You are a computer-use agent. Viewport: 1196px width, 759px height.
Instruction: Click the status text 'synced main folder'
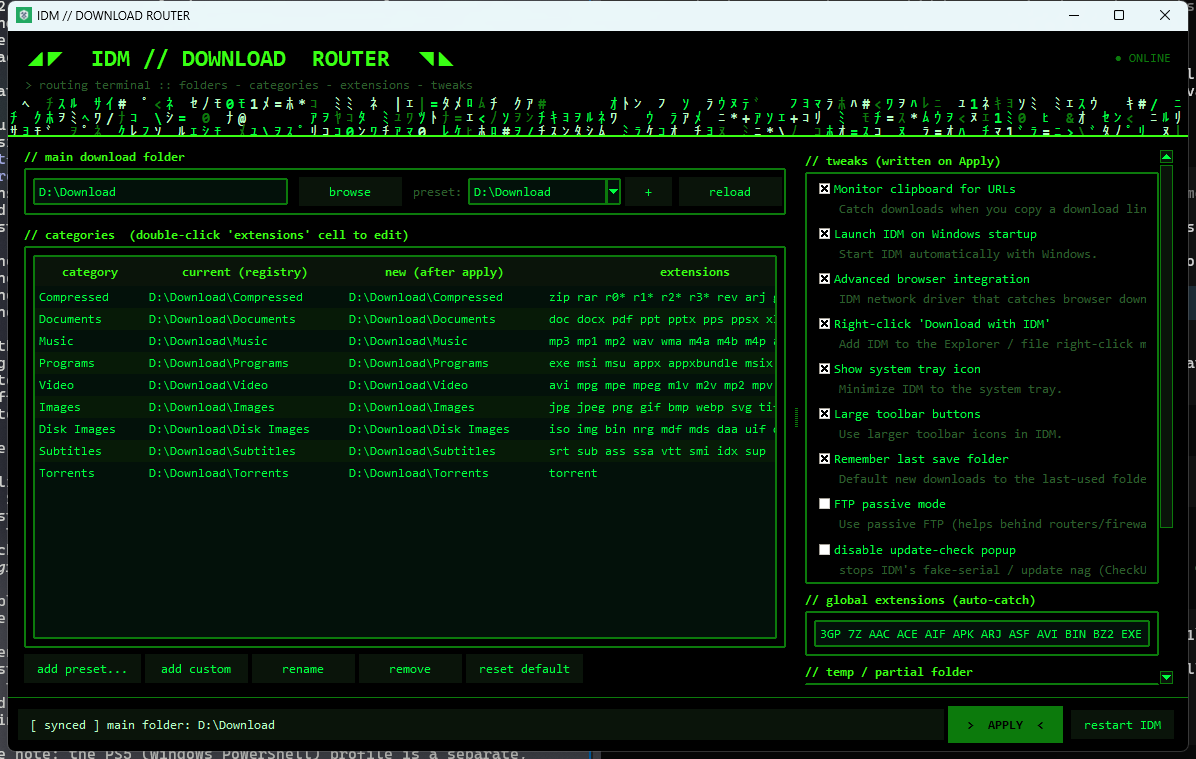[153, 725]
